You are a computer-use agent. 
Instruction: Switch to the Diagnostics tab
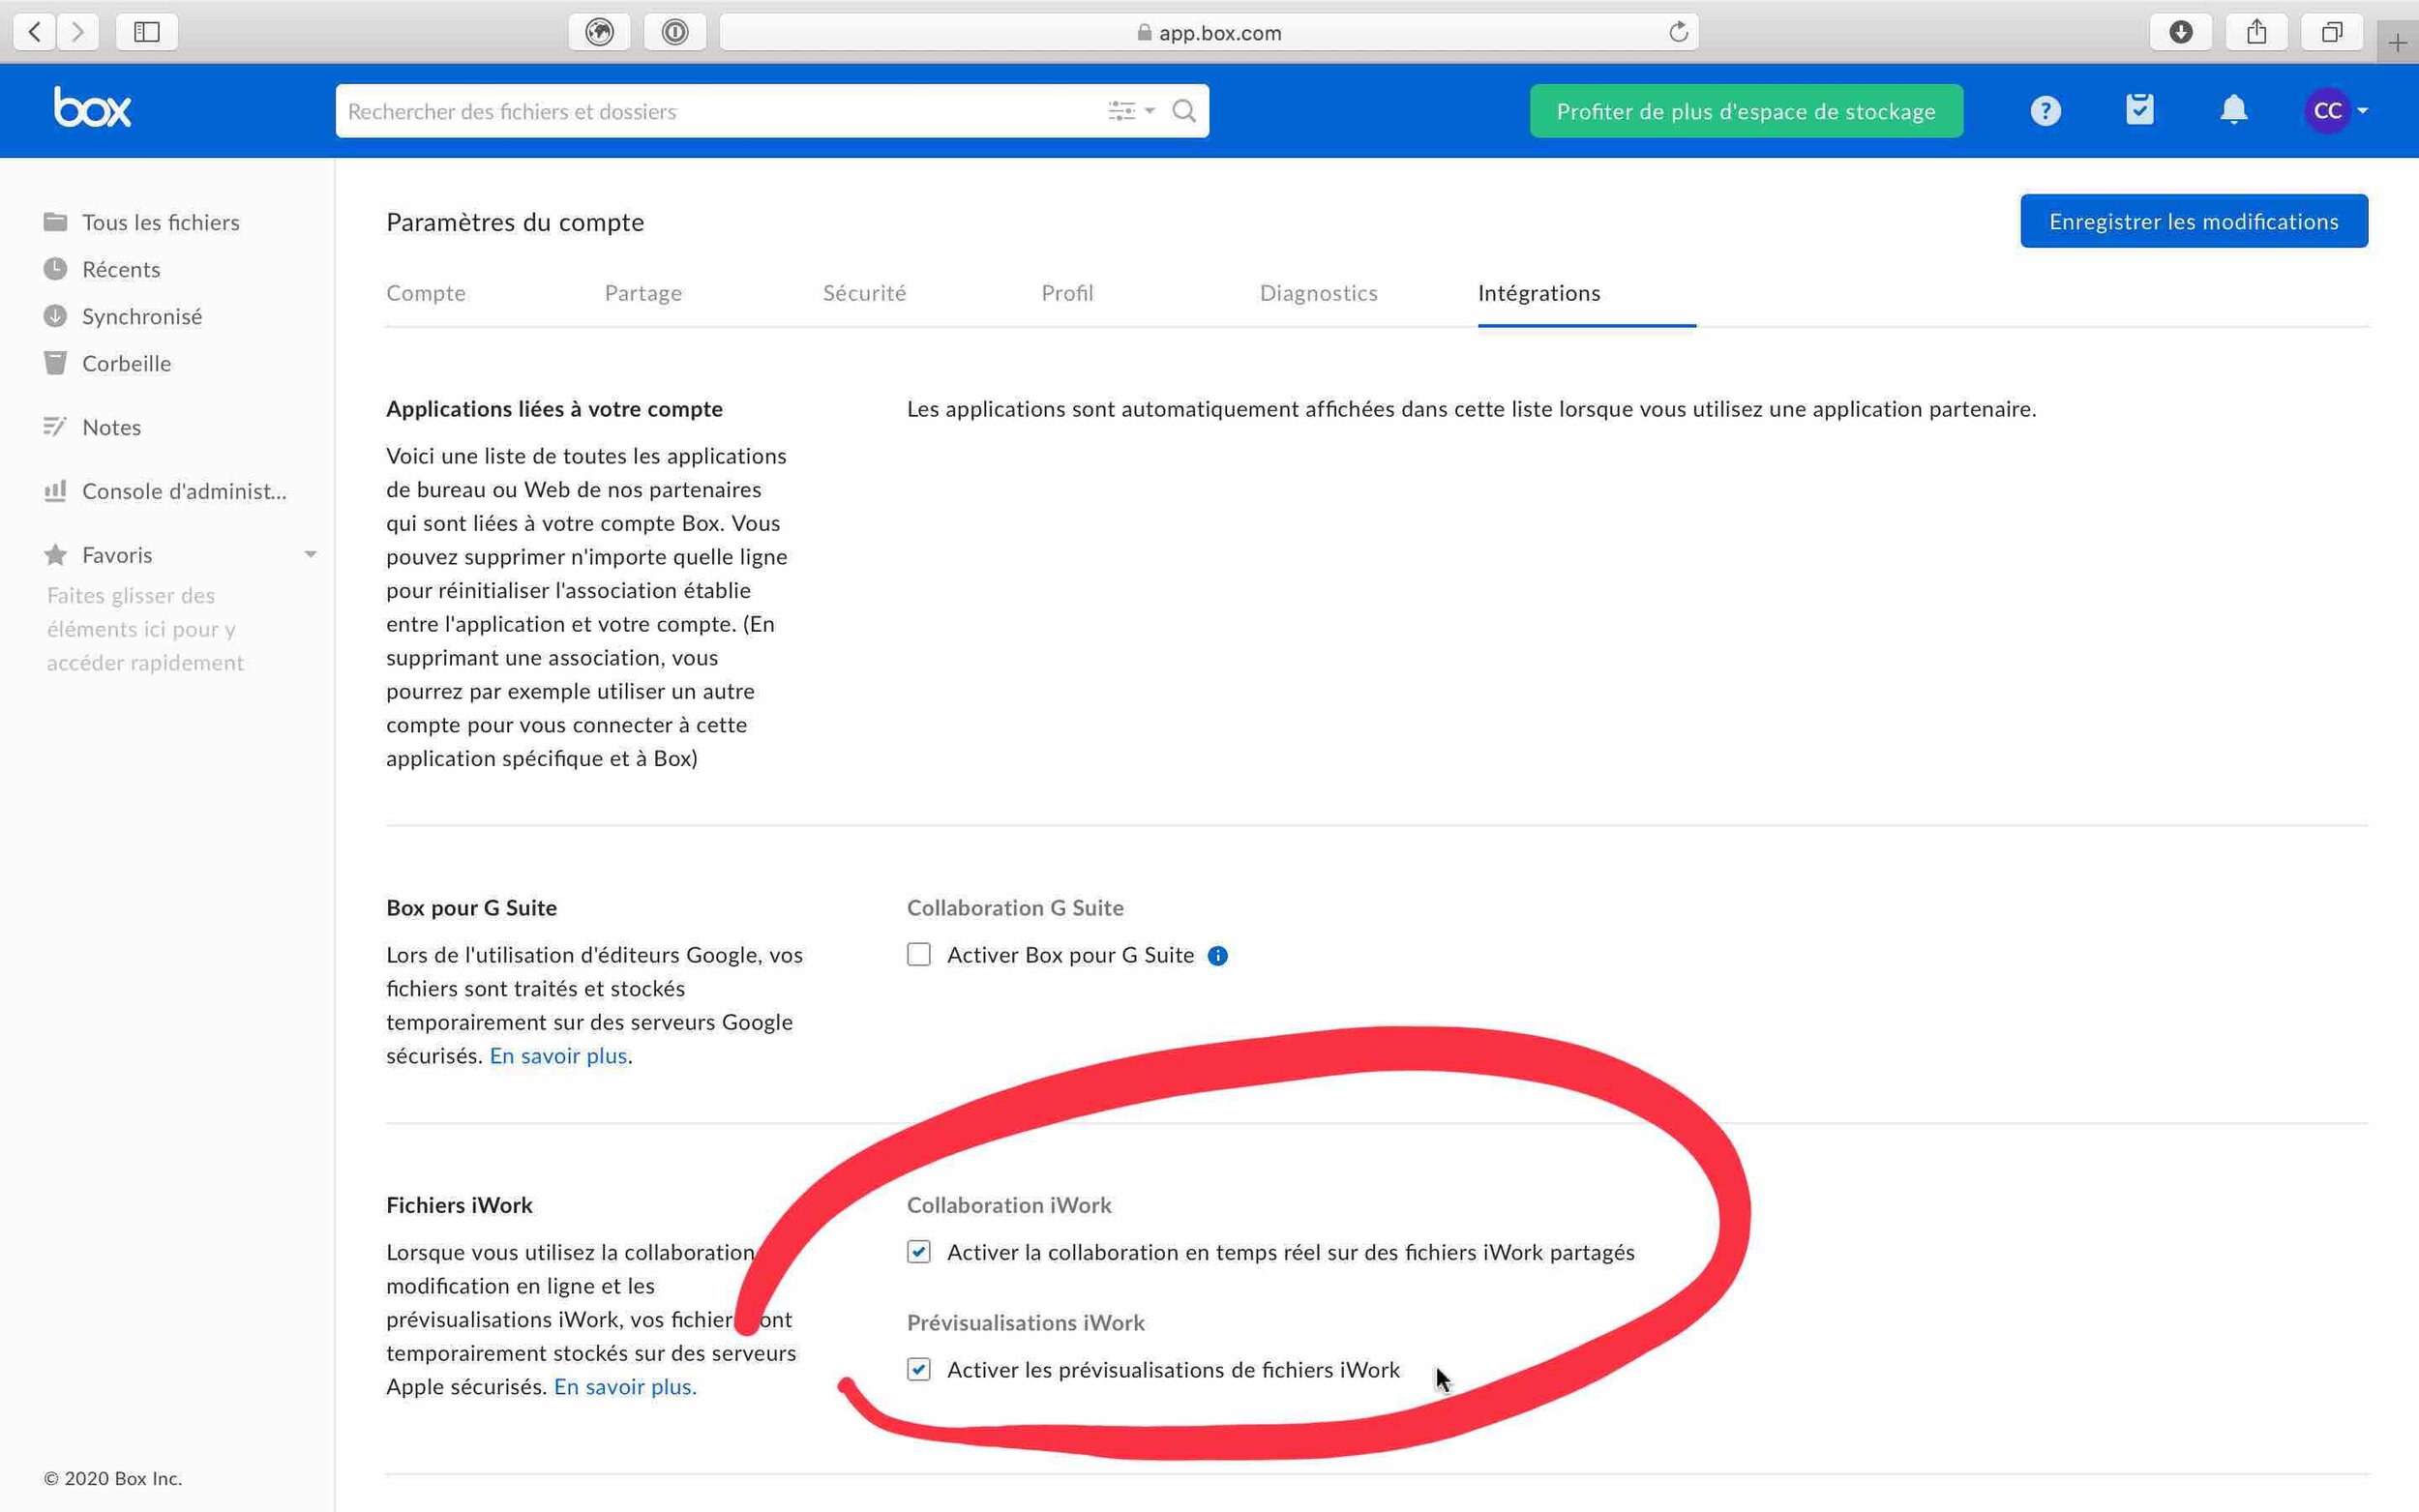coord(1318,293)
